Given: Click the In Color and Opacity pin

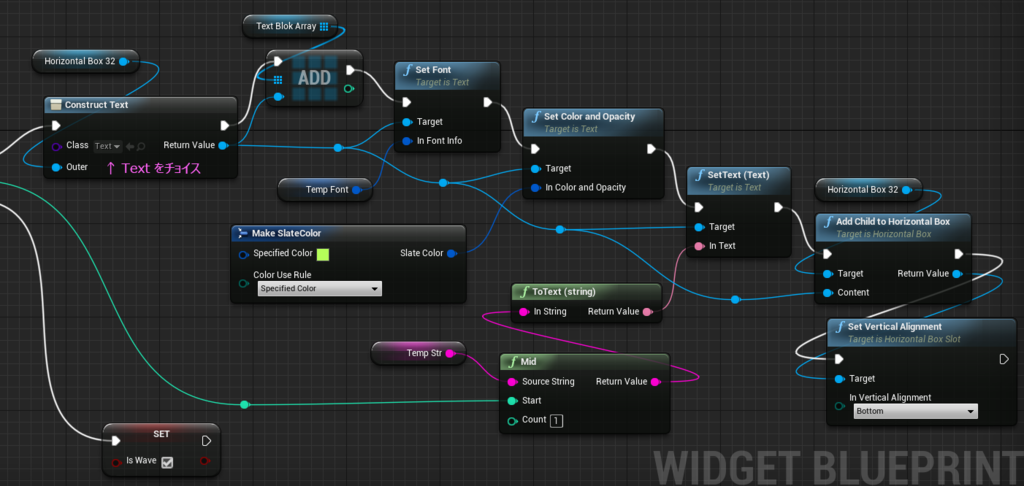Looking at the screenshot, I should tap(536, 187).
